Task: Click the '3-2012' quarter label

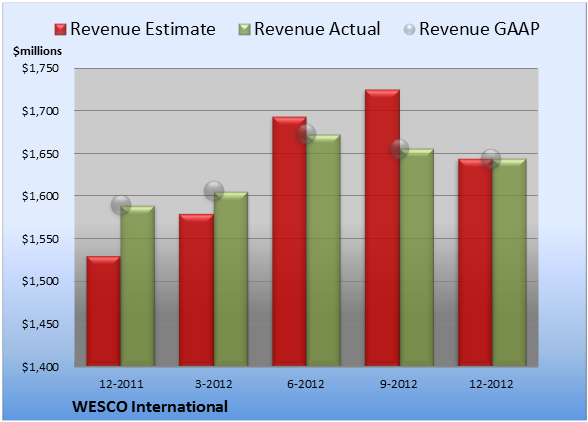Action: click(x=214, y=384)
